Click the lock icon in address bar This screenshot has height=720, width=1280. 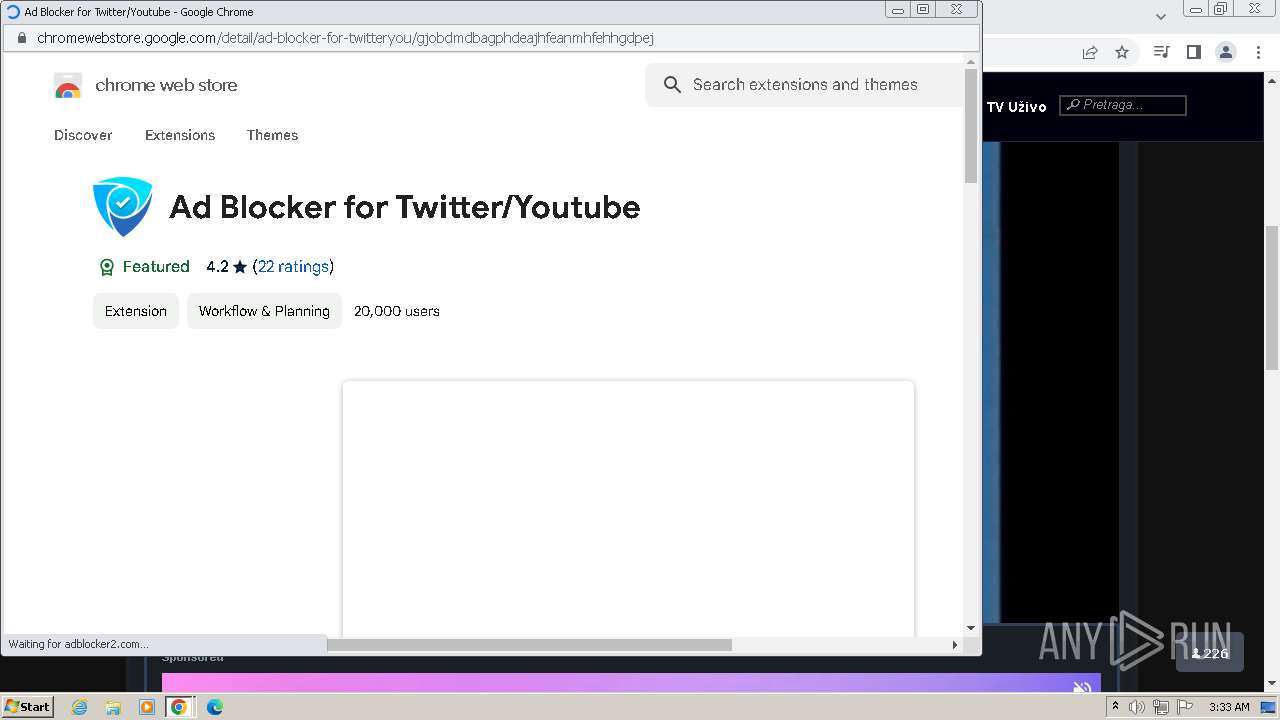(x=22, y=38)
